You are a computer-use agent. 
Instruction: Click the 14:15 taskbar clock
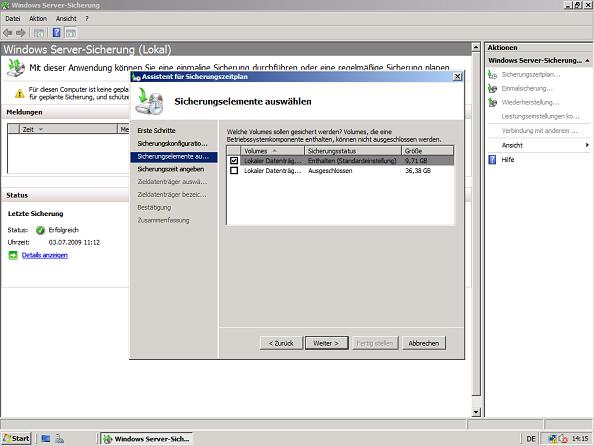click(x=580, y=439)
